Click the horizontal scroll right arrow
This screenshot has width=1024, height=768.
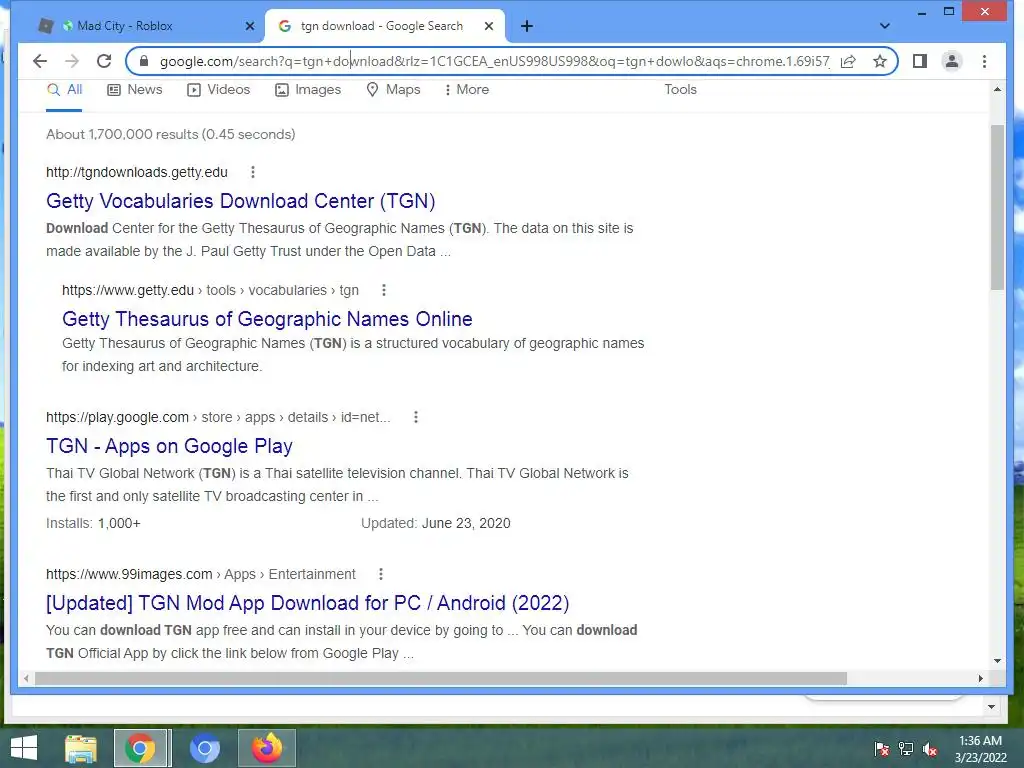pyautogui.click(x=980, y=679)
